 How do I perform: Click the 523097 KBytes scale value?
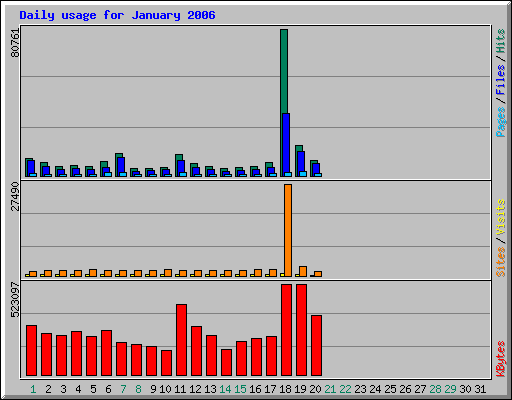(15, 300)
